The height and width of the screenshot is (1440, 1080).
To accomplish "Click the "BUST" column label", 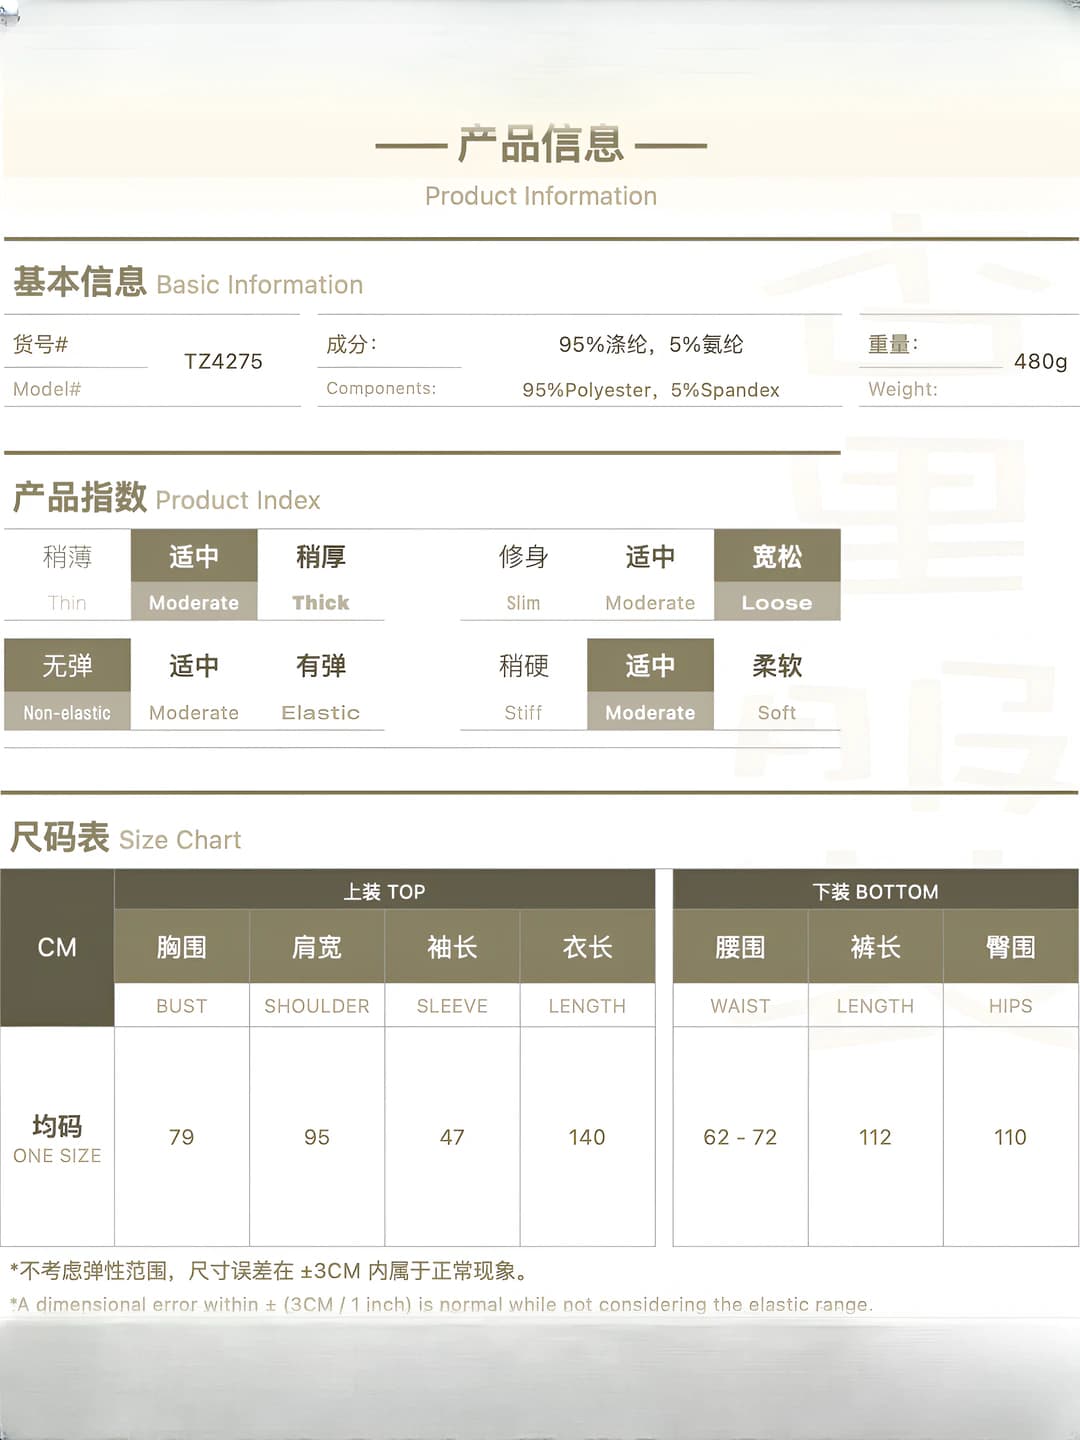I will 182,1006.
